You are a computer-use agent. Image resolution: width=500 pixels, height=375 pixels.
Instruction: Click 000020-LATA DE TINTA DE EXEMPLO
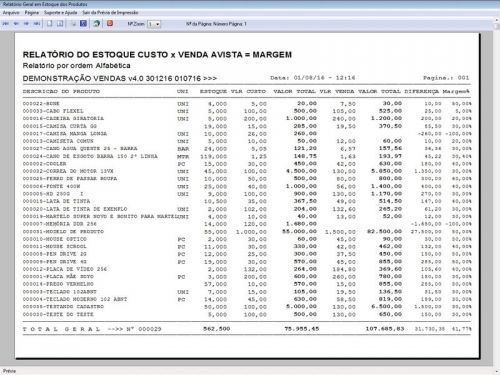coord(247,209)
